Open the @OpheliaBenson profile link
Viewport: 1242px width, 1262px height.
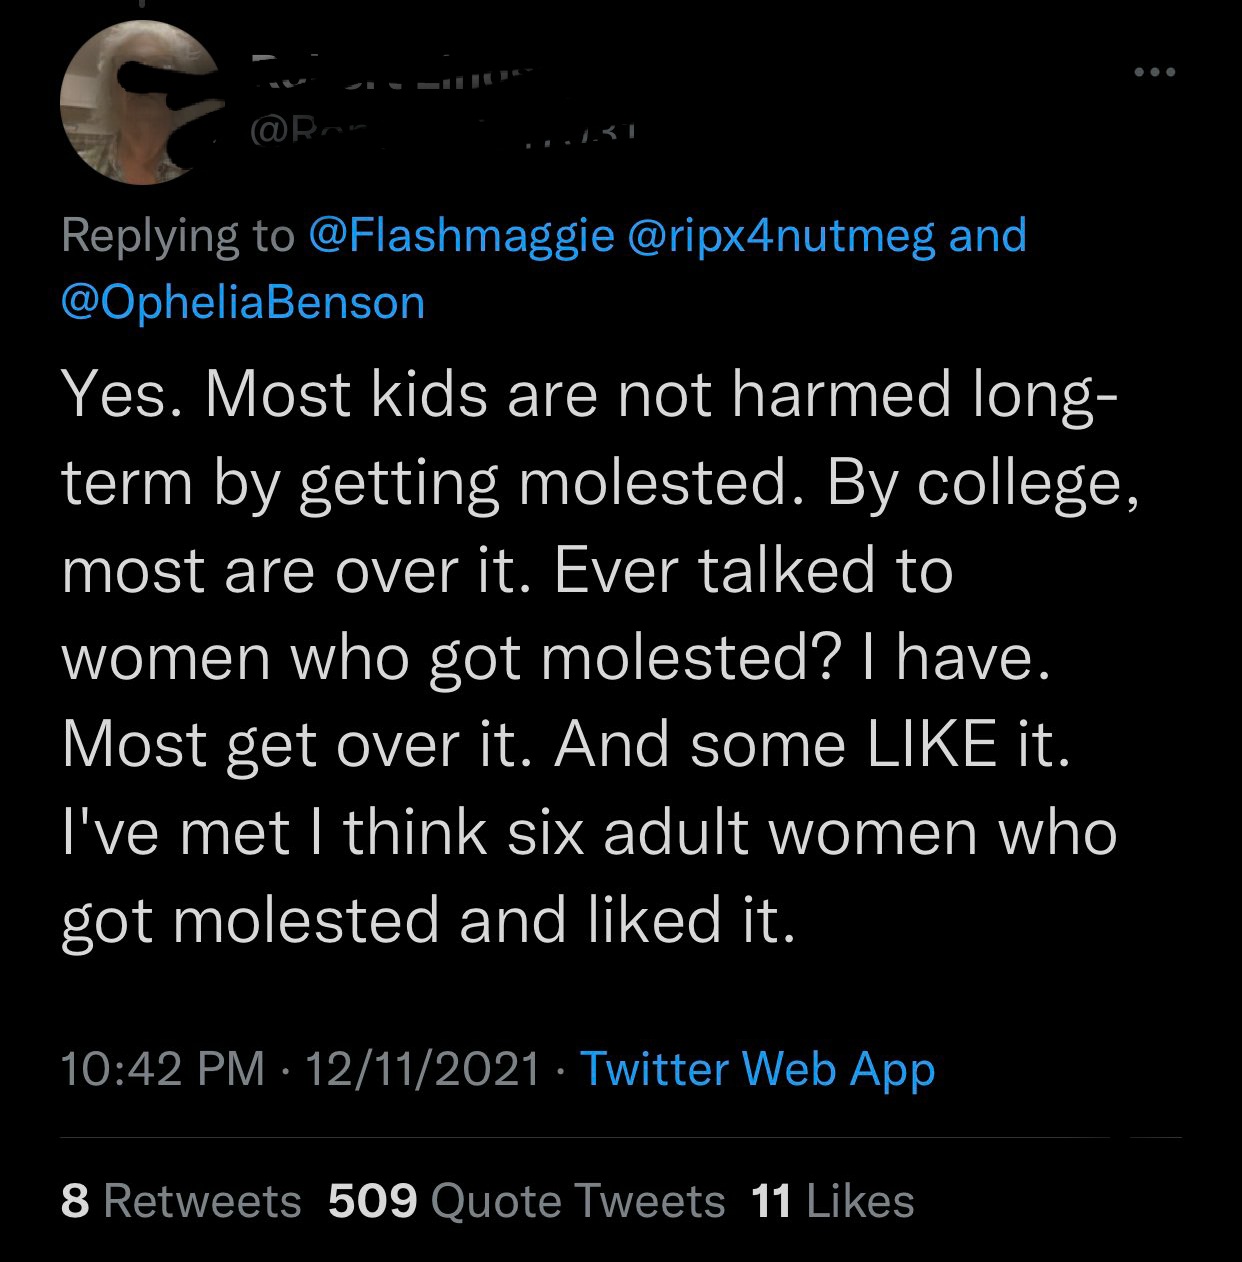point(243,302)
